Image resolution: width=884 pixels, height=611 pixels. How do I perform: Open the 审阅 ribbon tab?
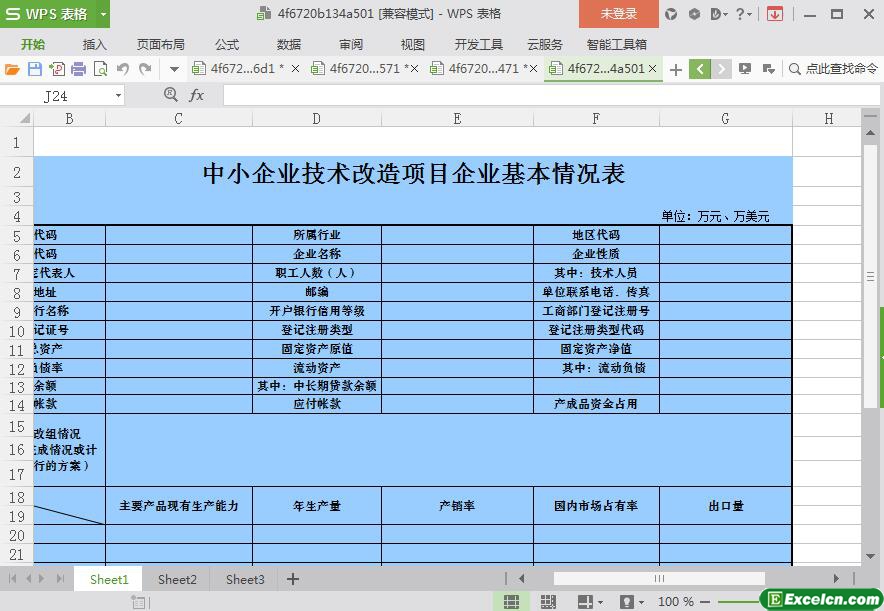pyautogui.click(x=351, y=45)
